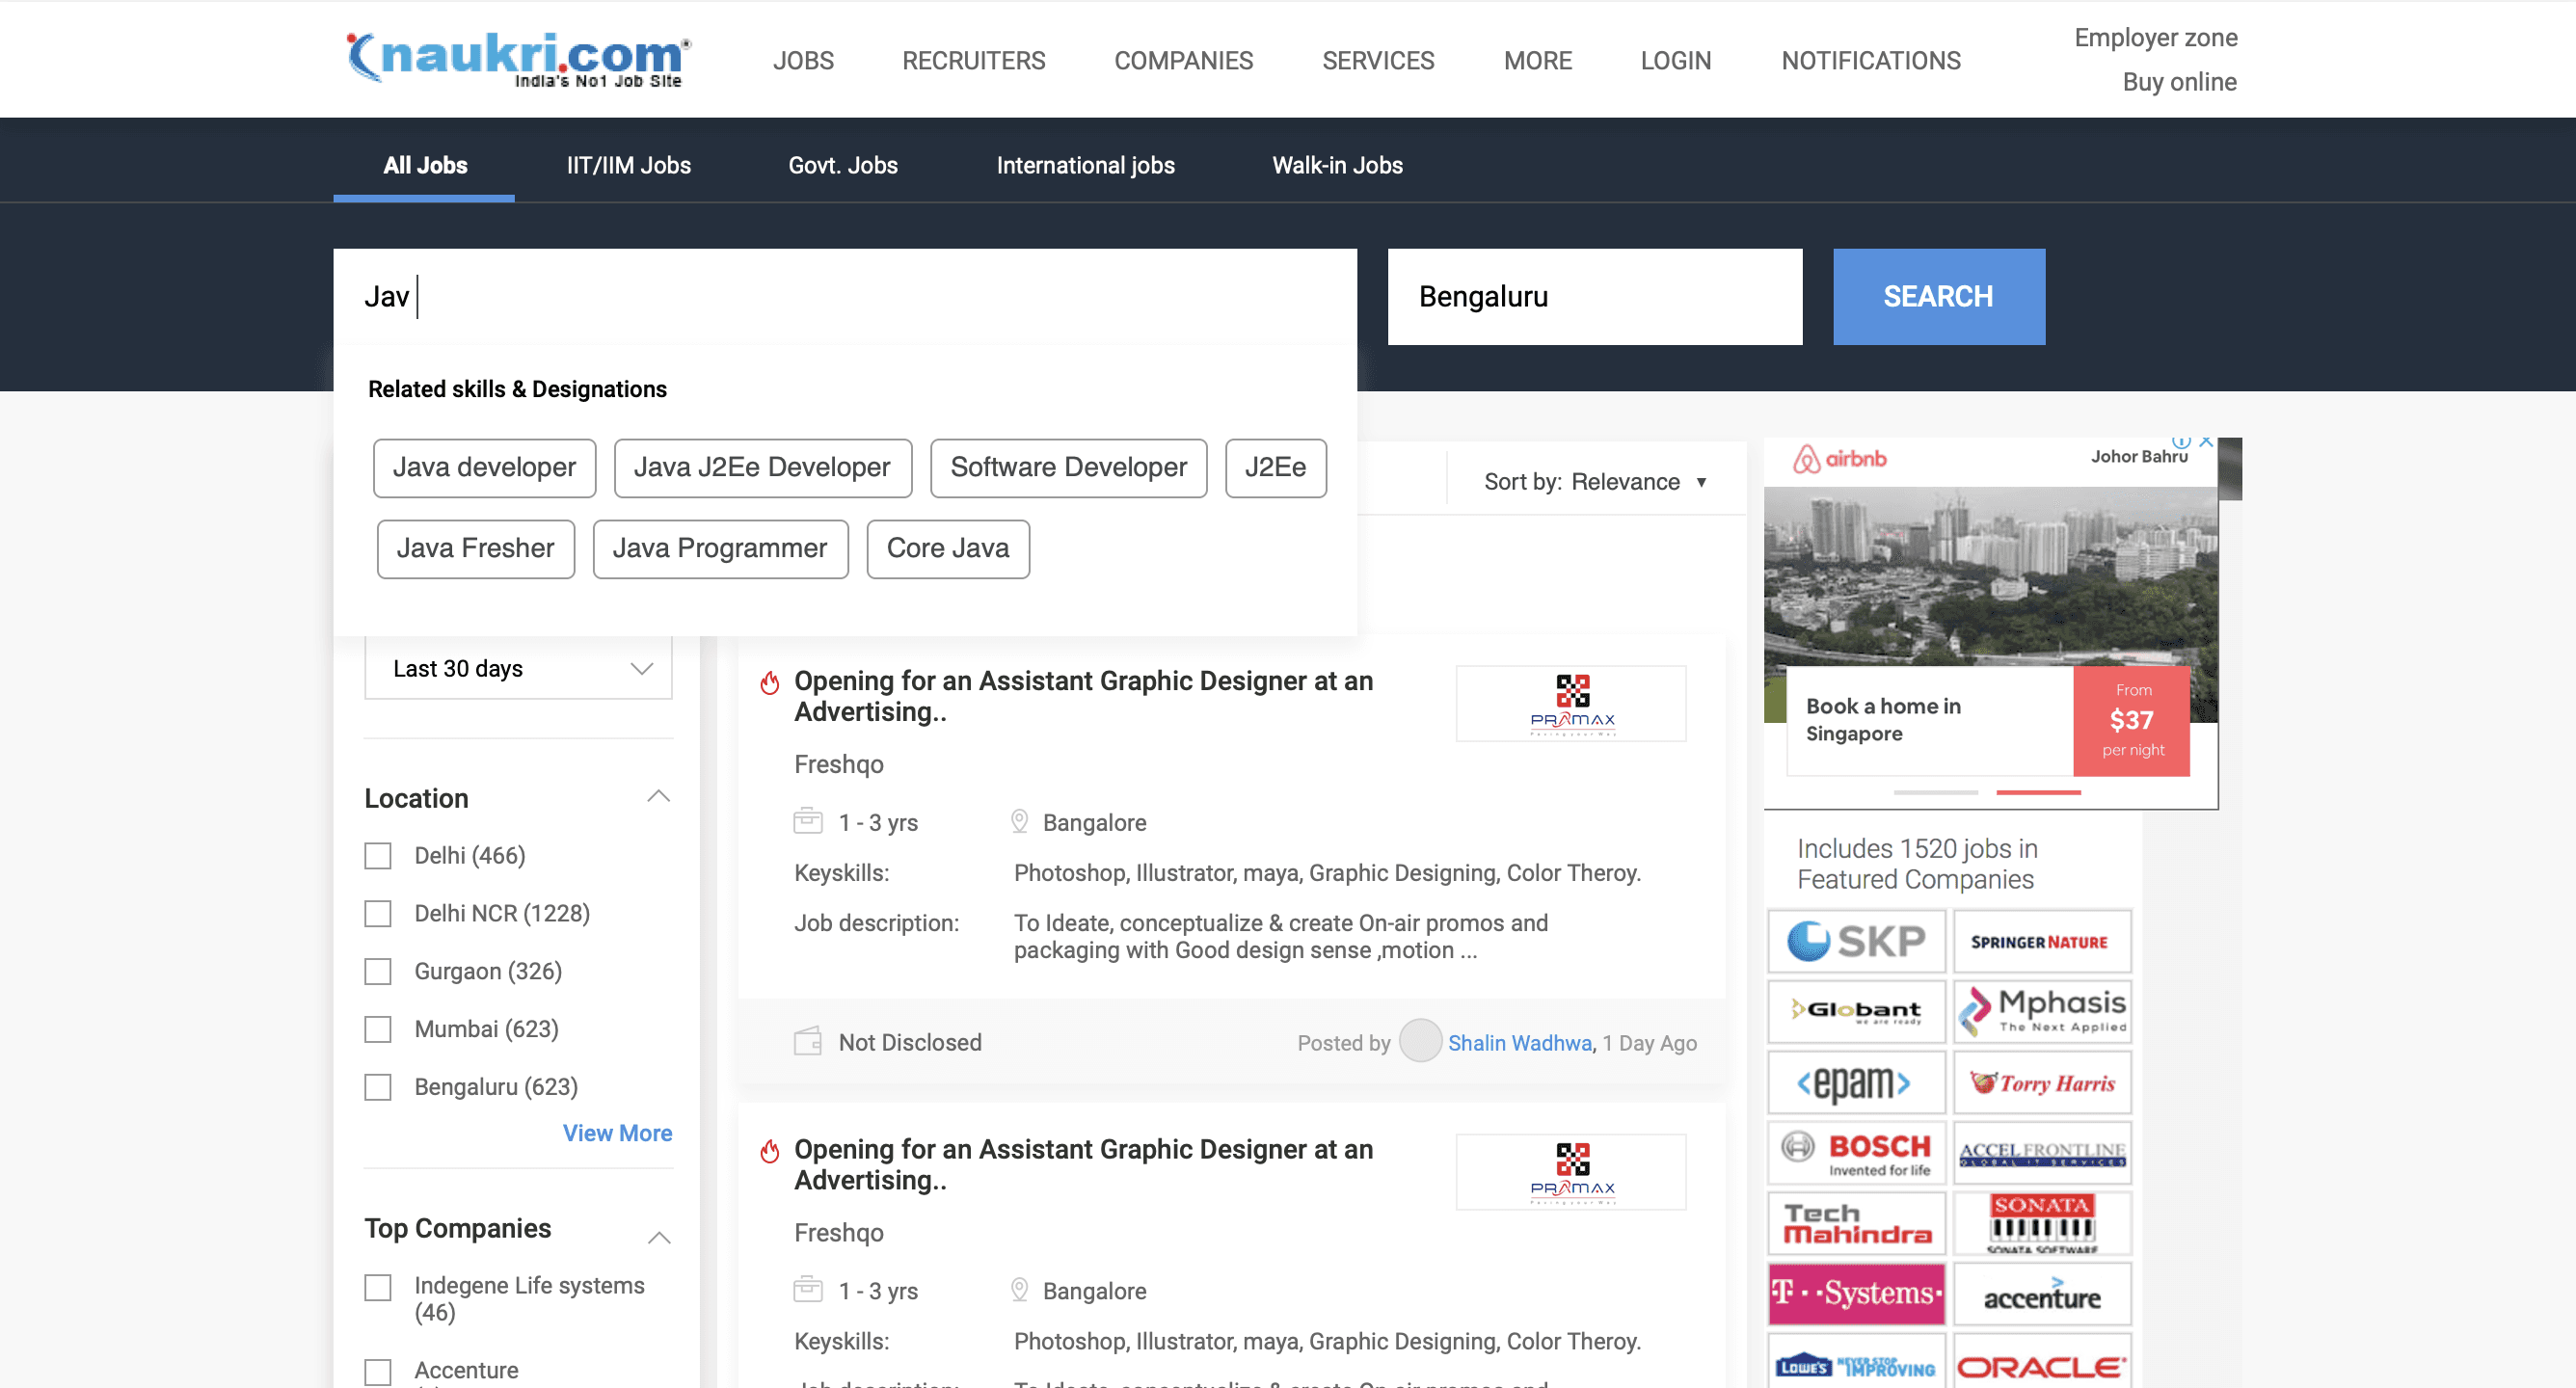Click the naukri.com logo
Screen dimensions: 2576x1388
[x=518, y=58]
